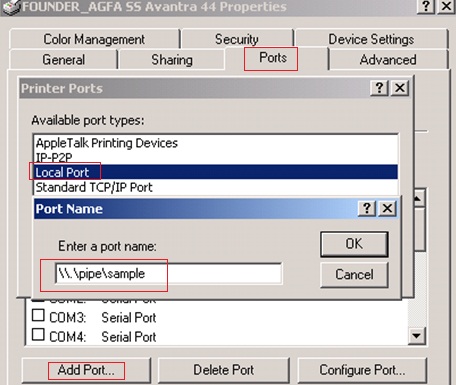
Task: Open the Device Settings tab
Action: (371, 39)
